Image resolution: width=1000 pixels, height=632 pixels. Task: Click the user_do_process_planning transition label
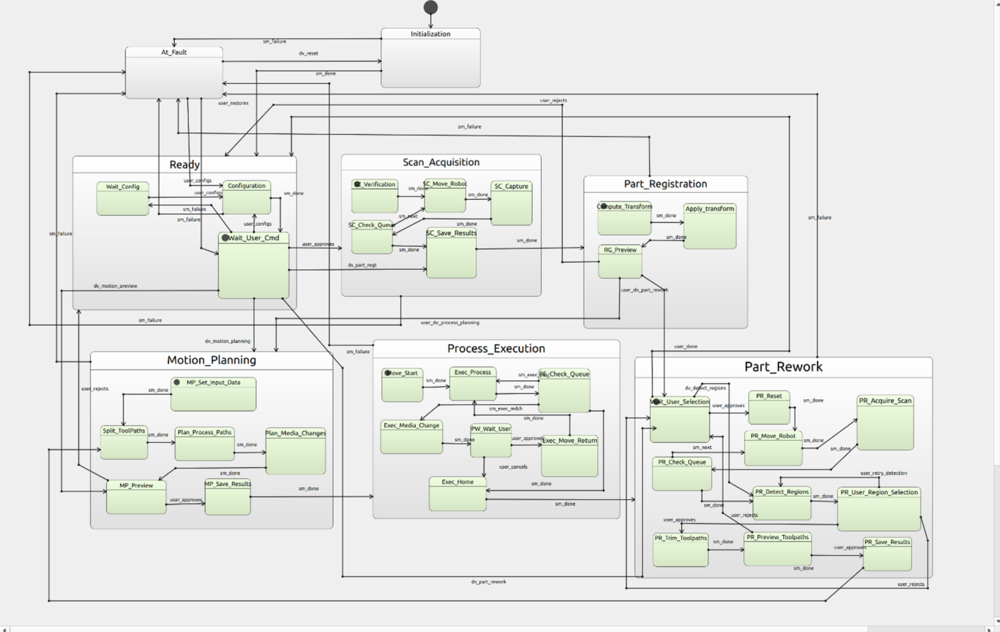tap(450, 323)
